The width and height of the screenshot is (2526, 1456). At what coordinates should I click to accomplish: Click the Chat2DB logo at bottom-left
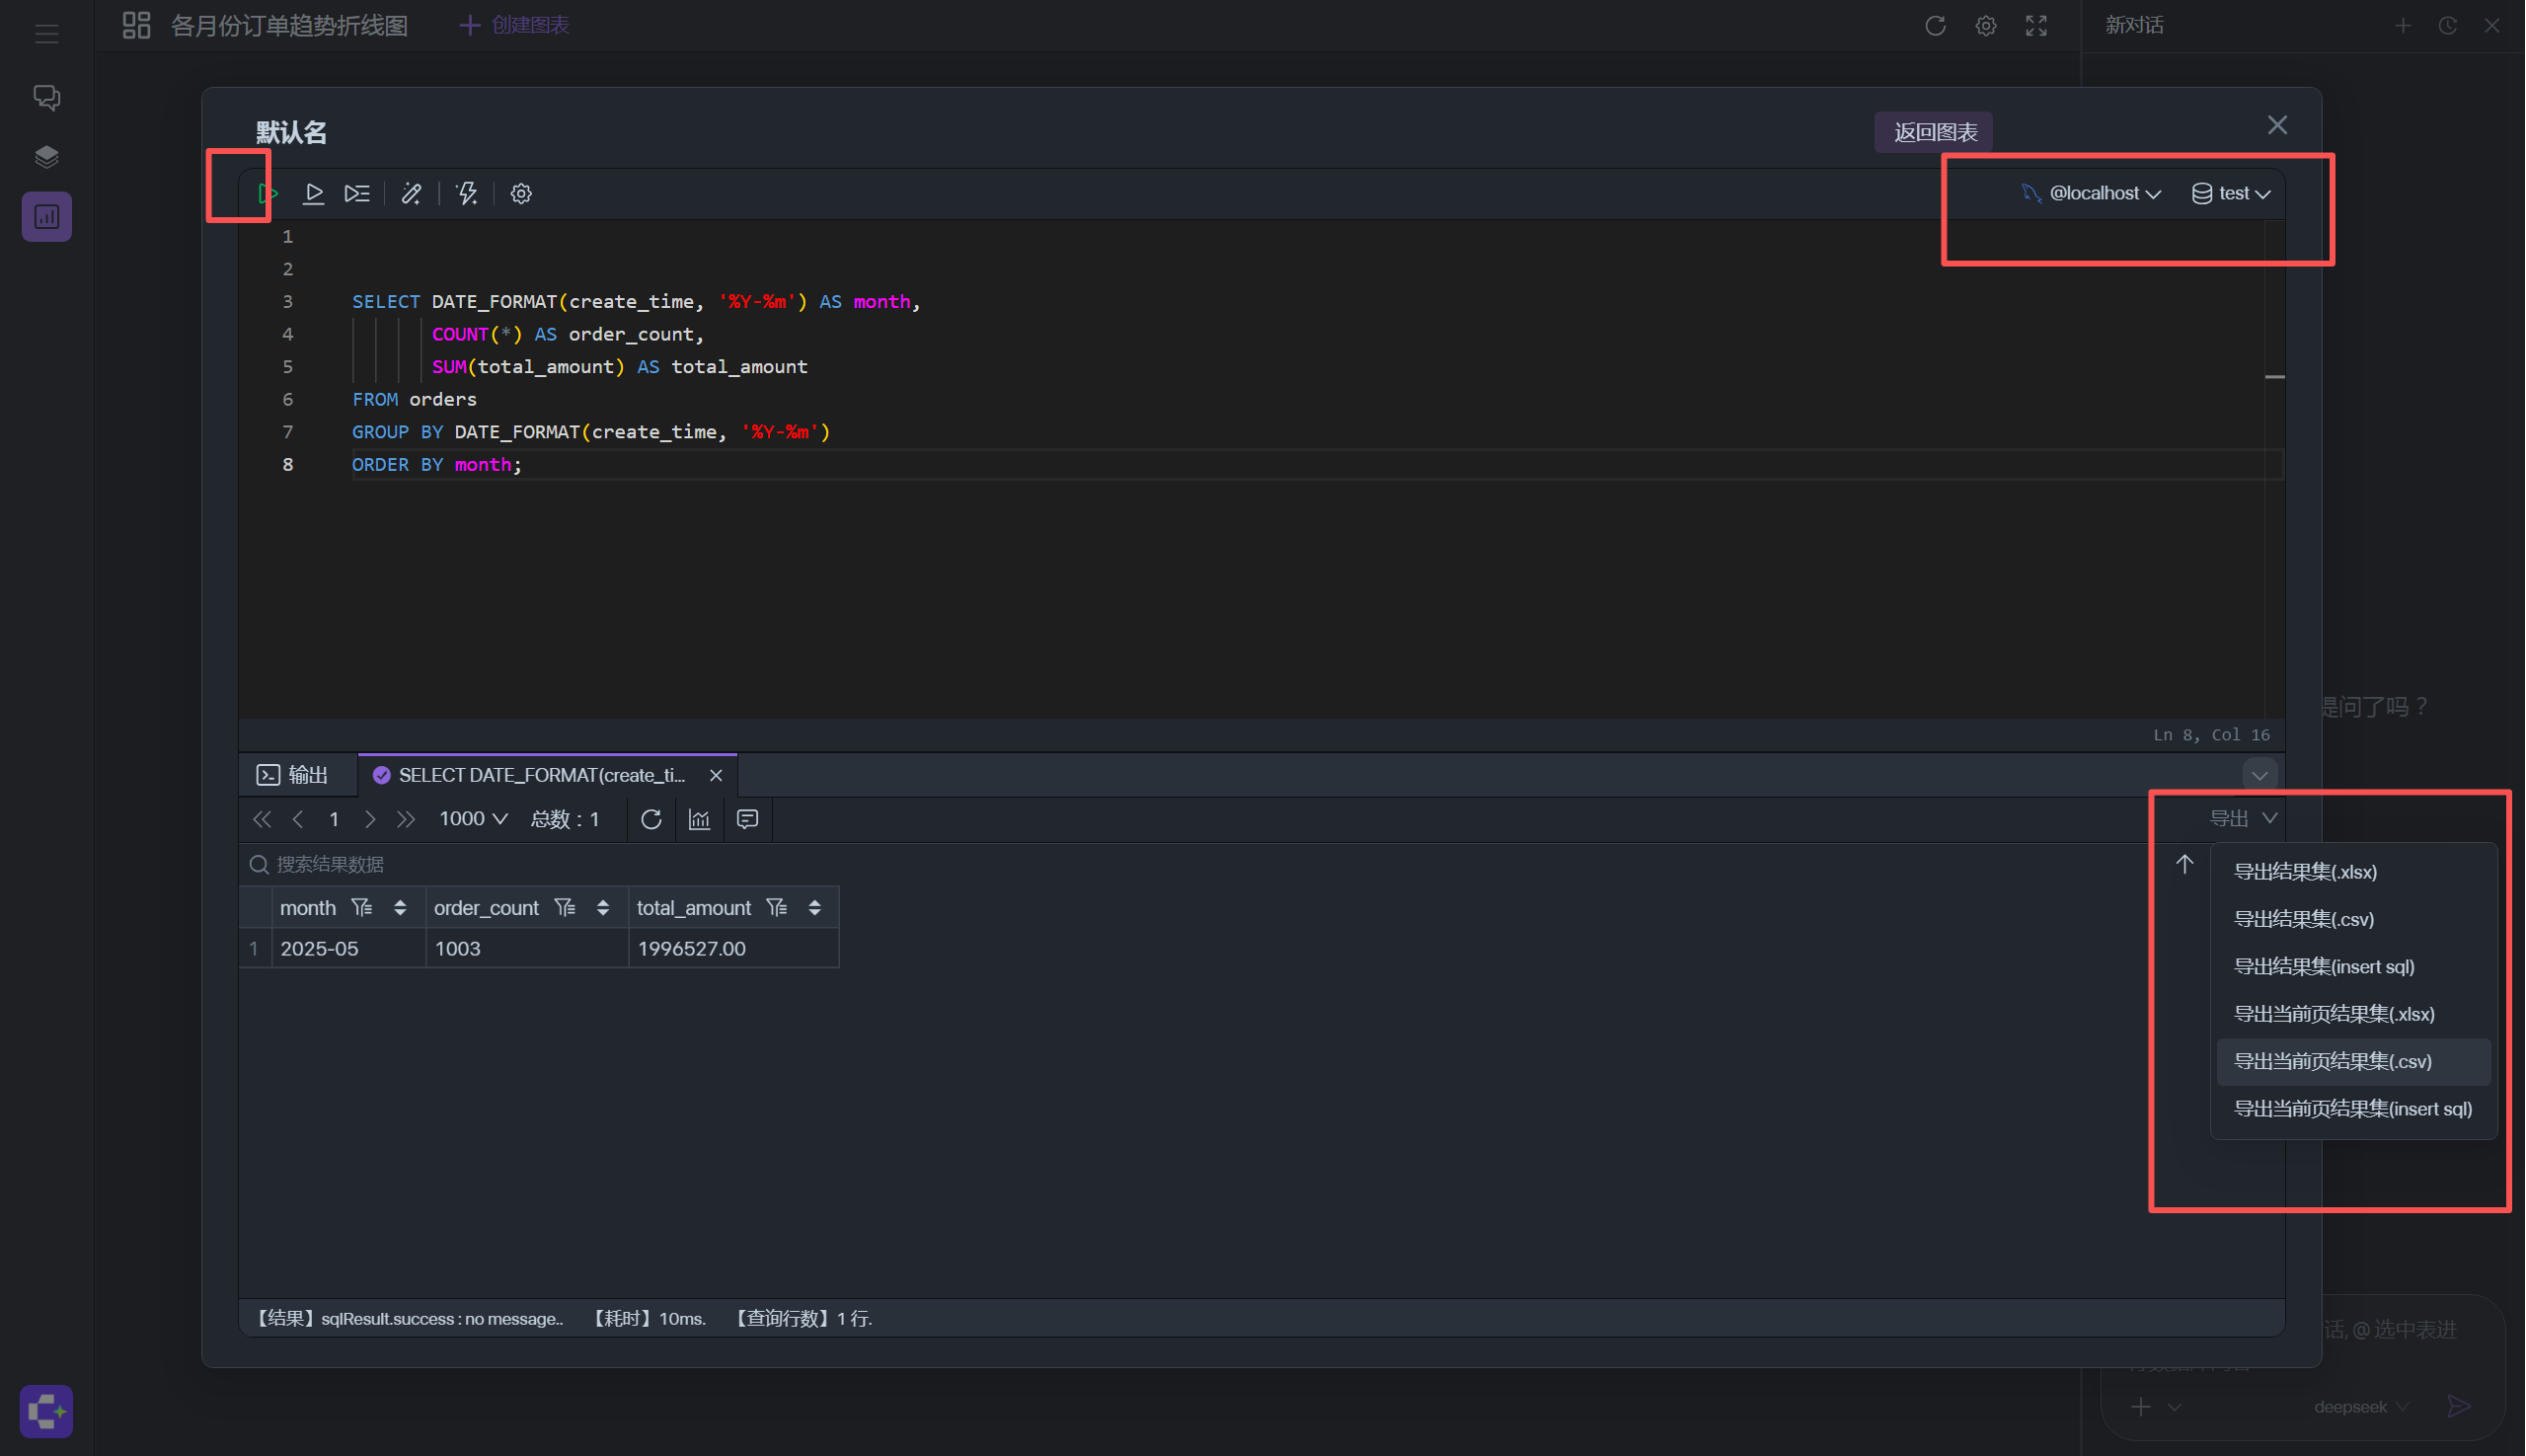pyautogui.click(x=46, y=1411)
